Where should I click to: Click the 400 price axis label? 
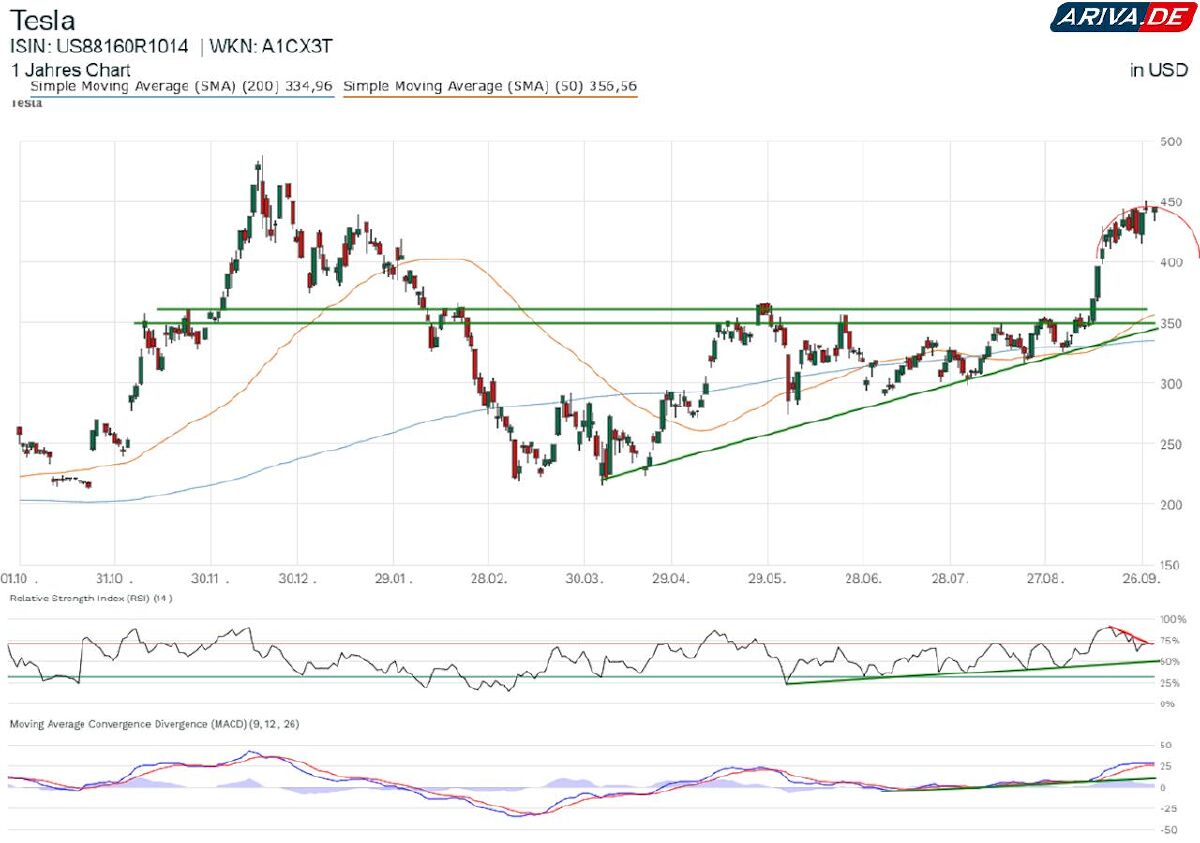[x=1169, y=263]
